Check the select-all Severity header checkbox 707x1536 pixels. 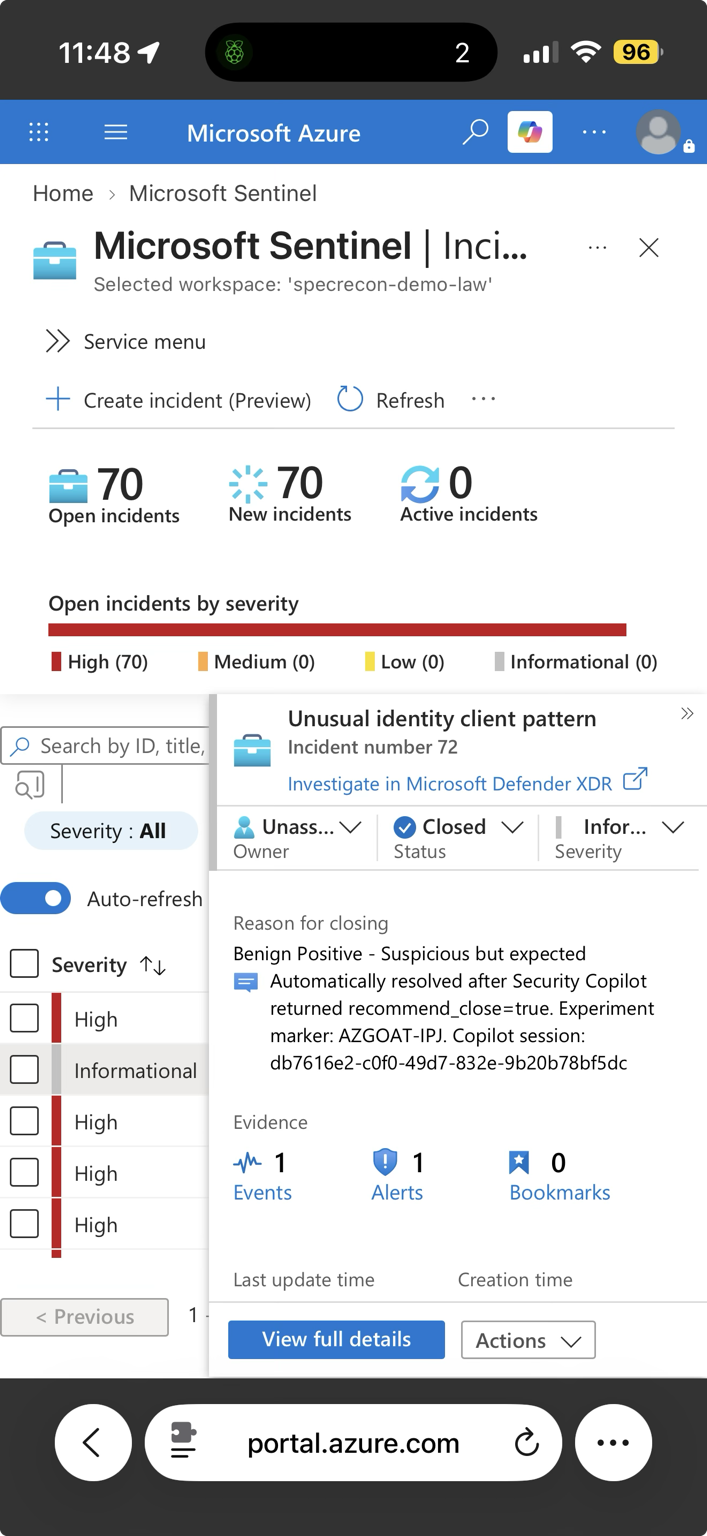tap(24, 964)
